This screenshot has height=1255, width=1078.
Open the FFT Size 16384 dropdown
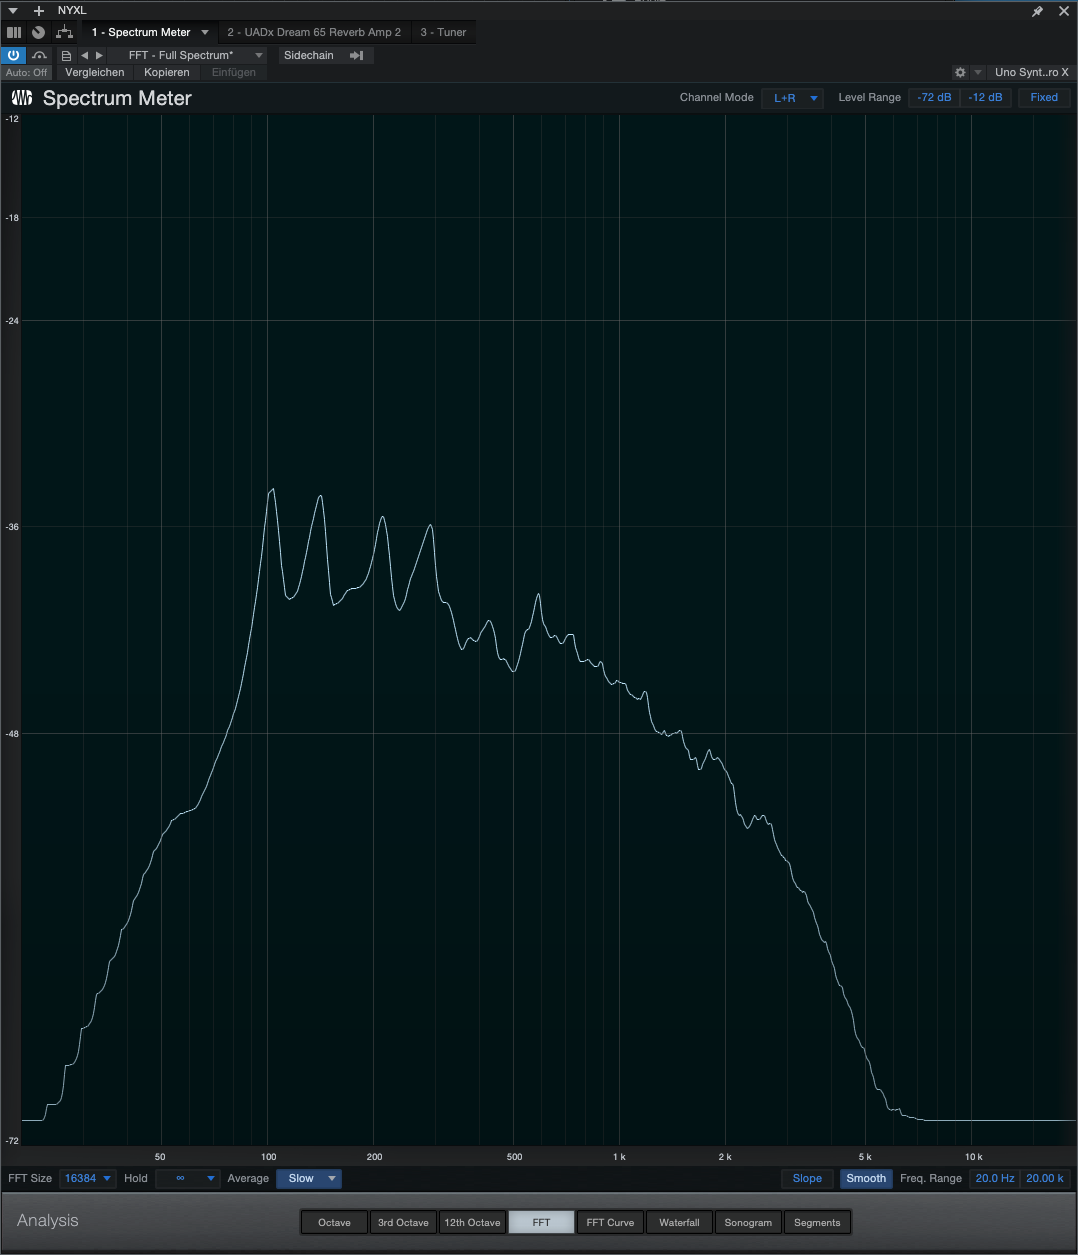[x=88, y=1179]
